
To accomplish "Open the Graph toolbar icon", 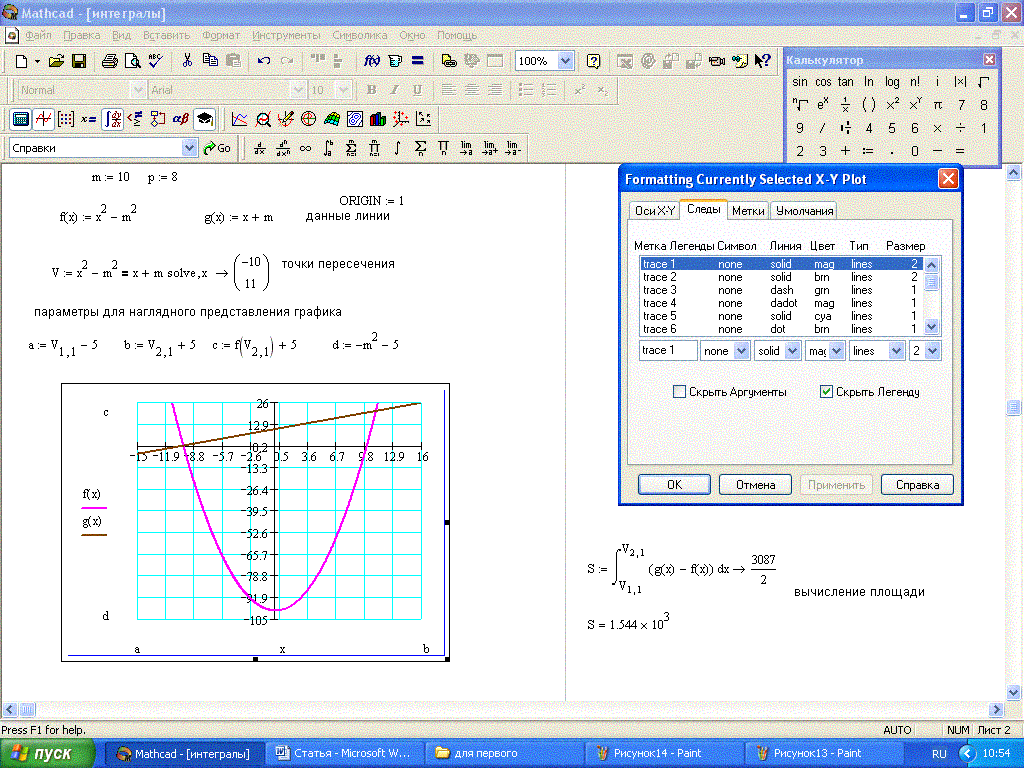I will tap(43, 119).
